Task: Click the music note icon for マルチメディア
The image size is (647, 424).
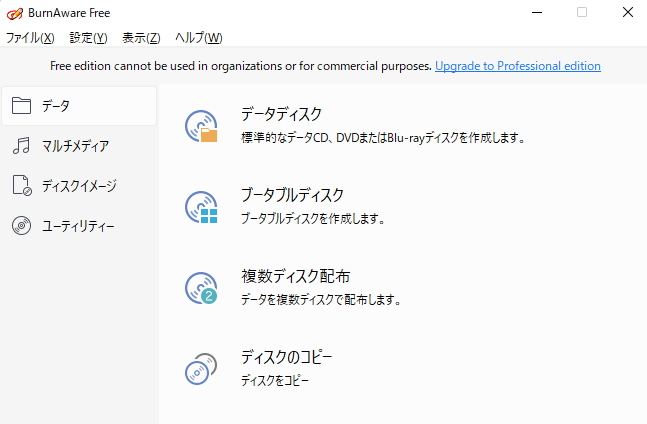Action: click(22, 146)
